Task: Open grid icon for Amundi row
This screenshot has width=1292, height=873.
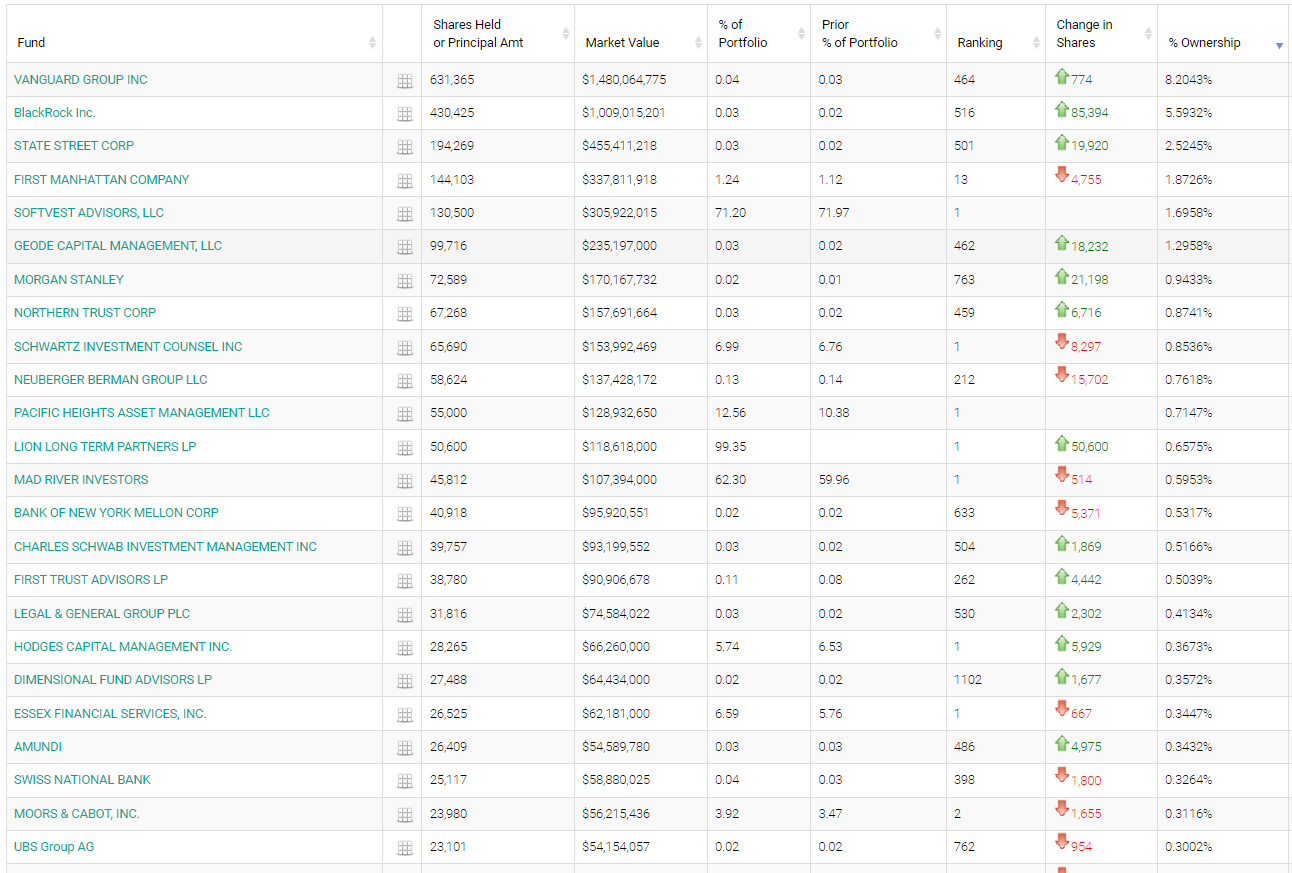Action: point(405,748)
